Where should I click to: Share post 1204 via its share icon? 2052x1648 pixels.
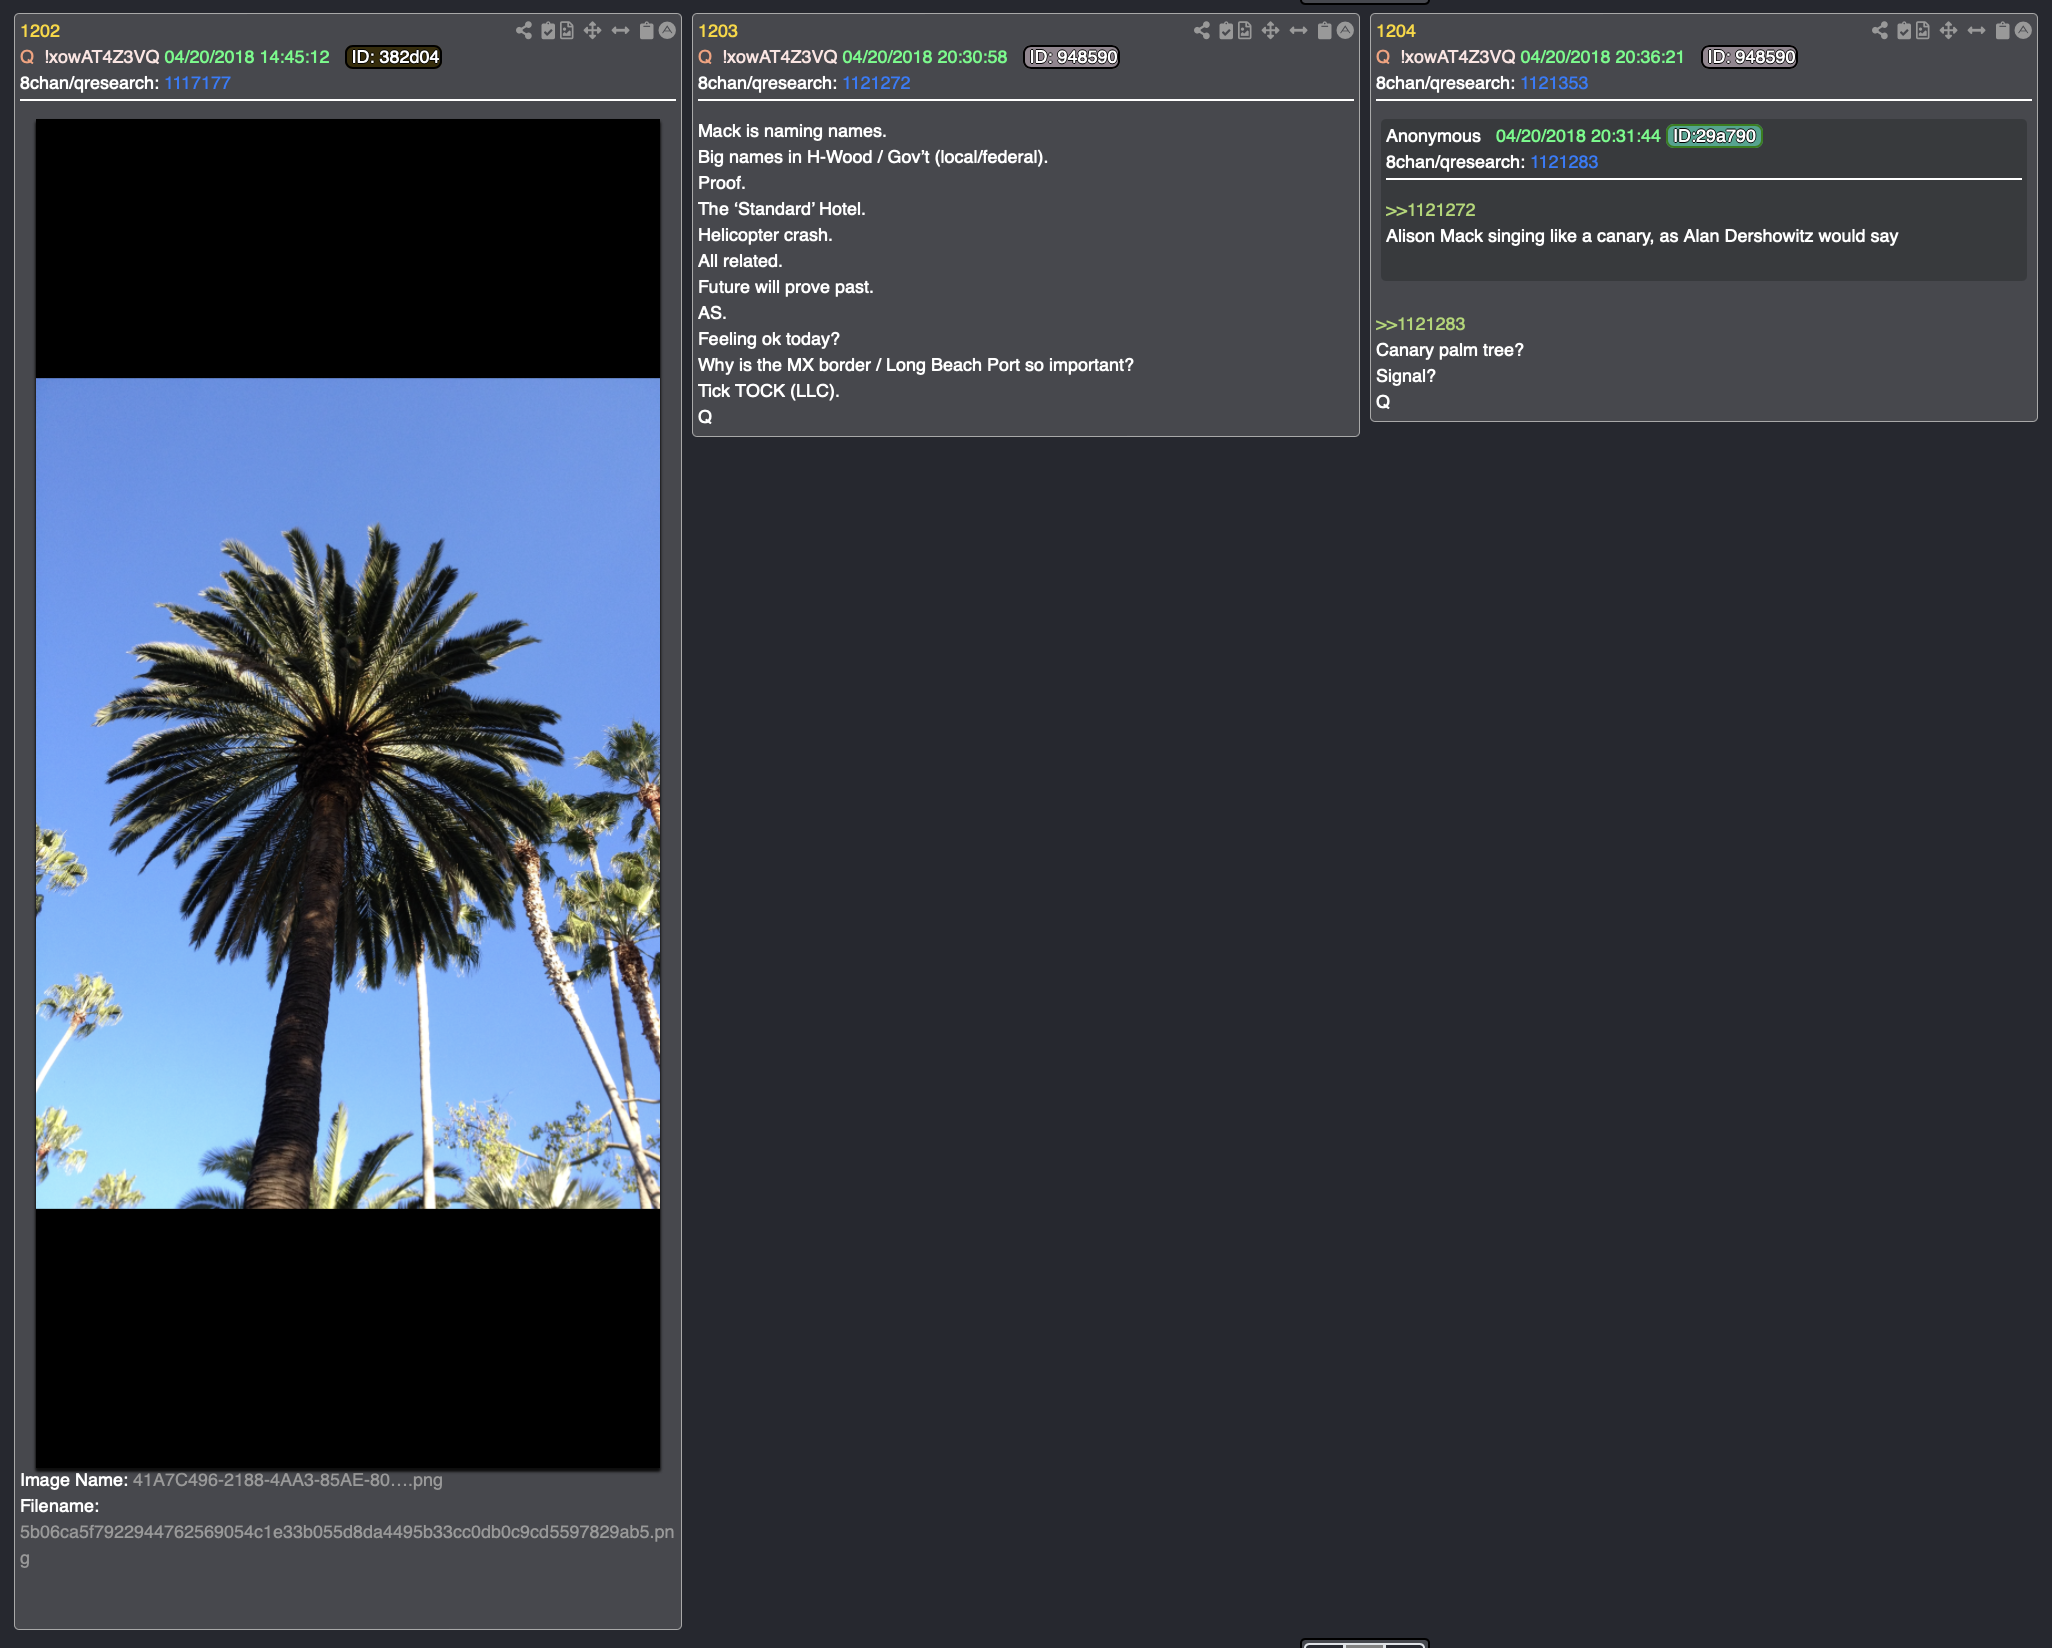[x=1880, y=31]
